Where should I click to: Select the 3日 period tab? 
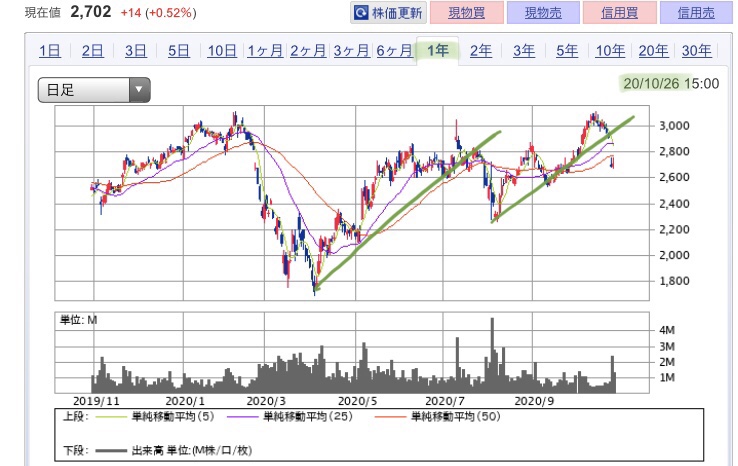click(x=136, y=50)
